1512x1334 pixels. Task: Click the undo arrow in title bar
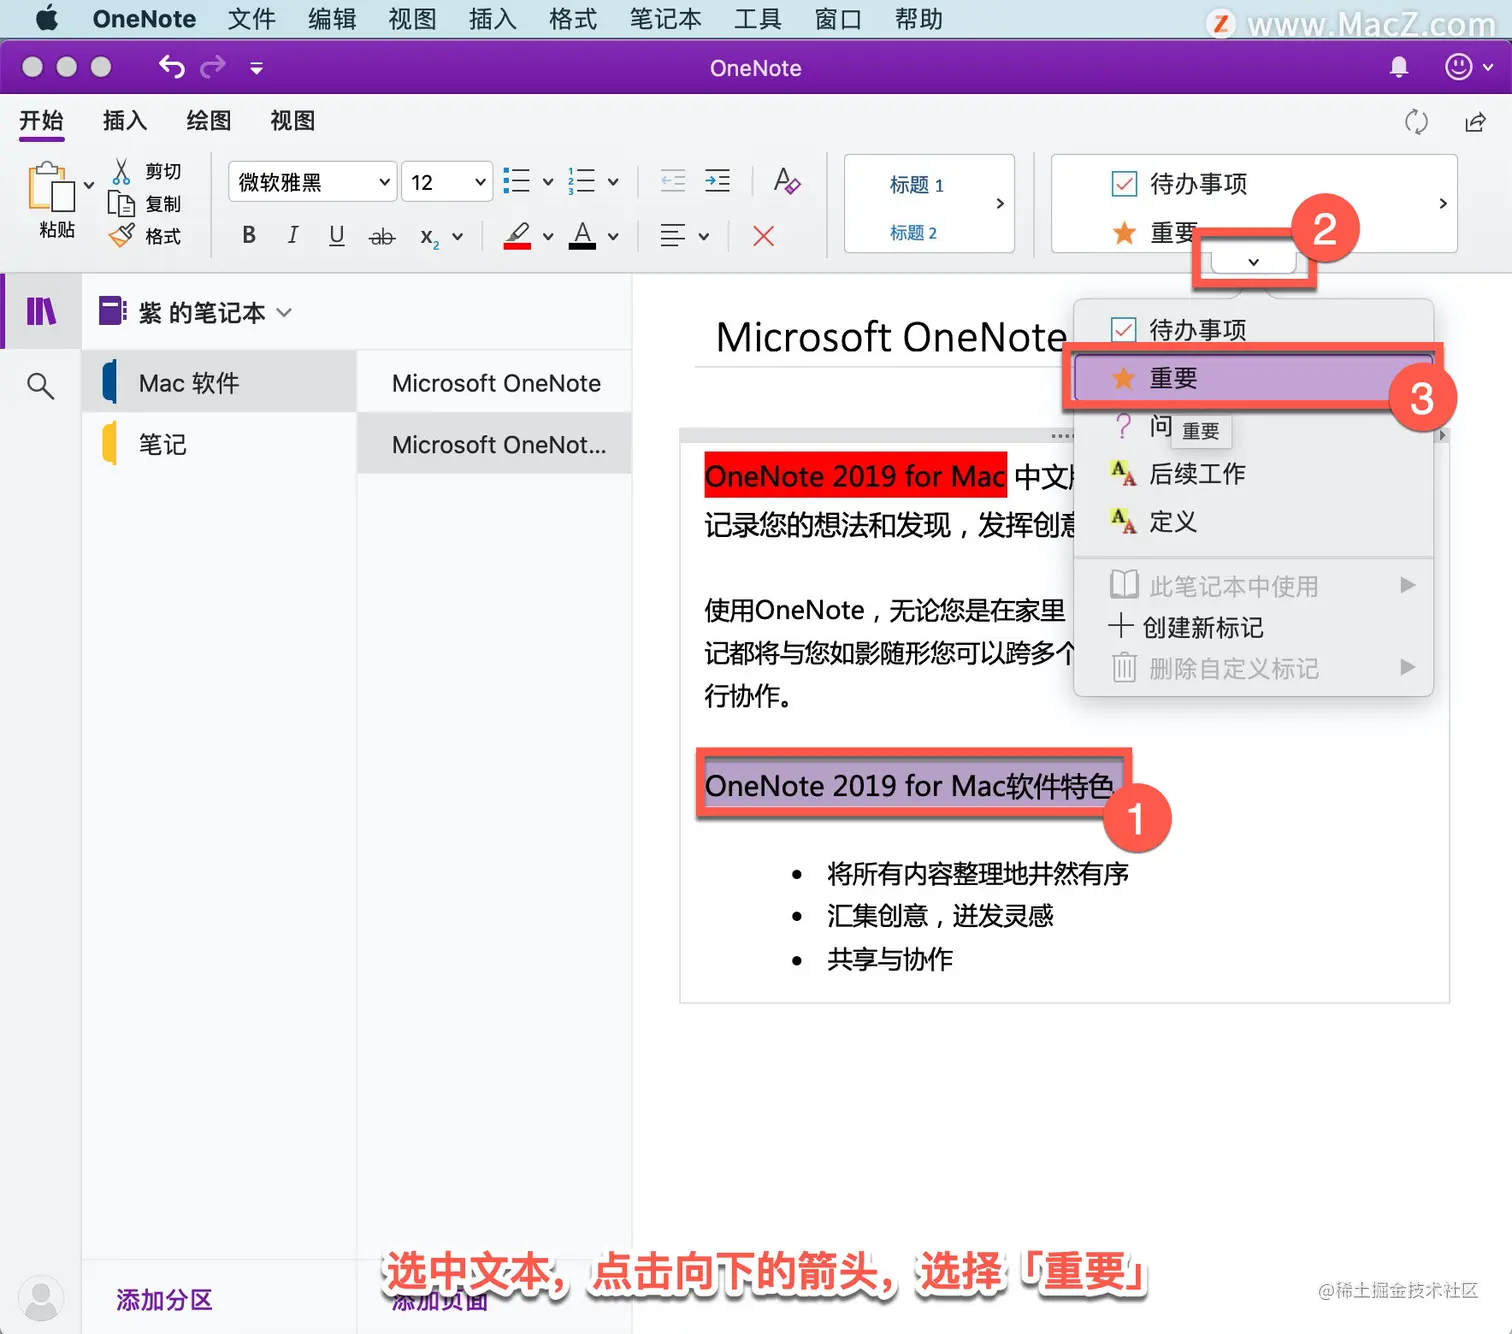(x=171, y=67)
